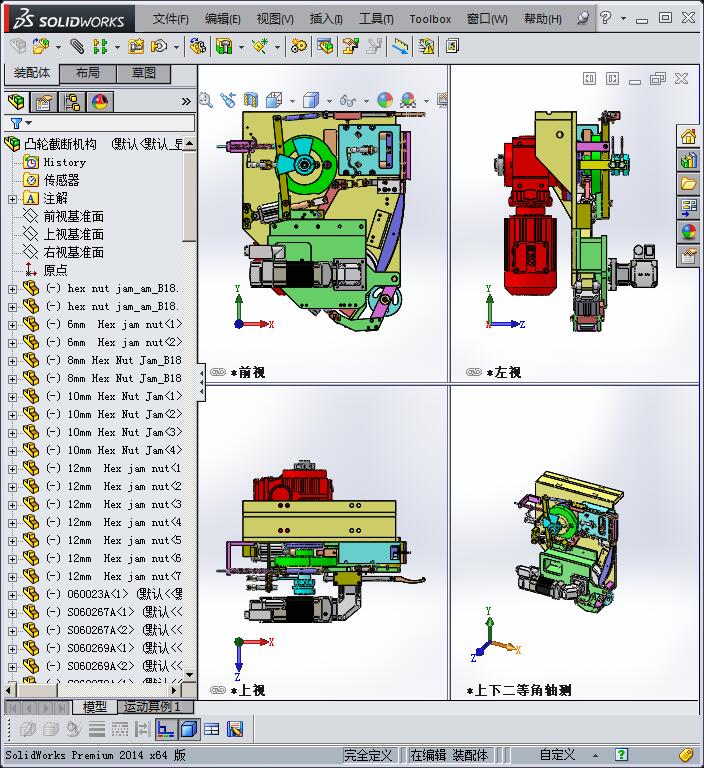The width and height of the screenshot is (704, 768).
Task: Open SolidWorks Resources home icon in task pane
Action: (688, 136)
